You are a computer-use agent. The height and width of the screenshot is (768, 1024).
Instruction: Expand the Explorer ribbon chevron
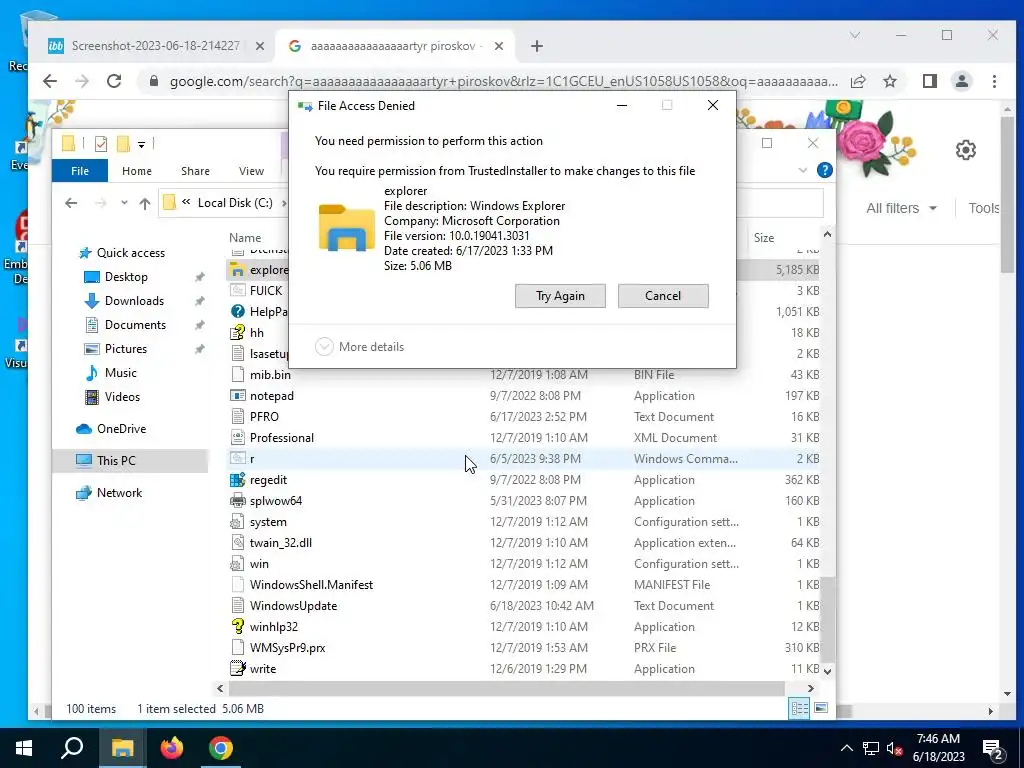pyautogui.click(x=803, y=170)
